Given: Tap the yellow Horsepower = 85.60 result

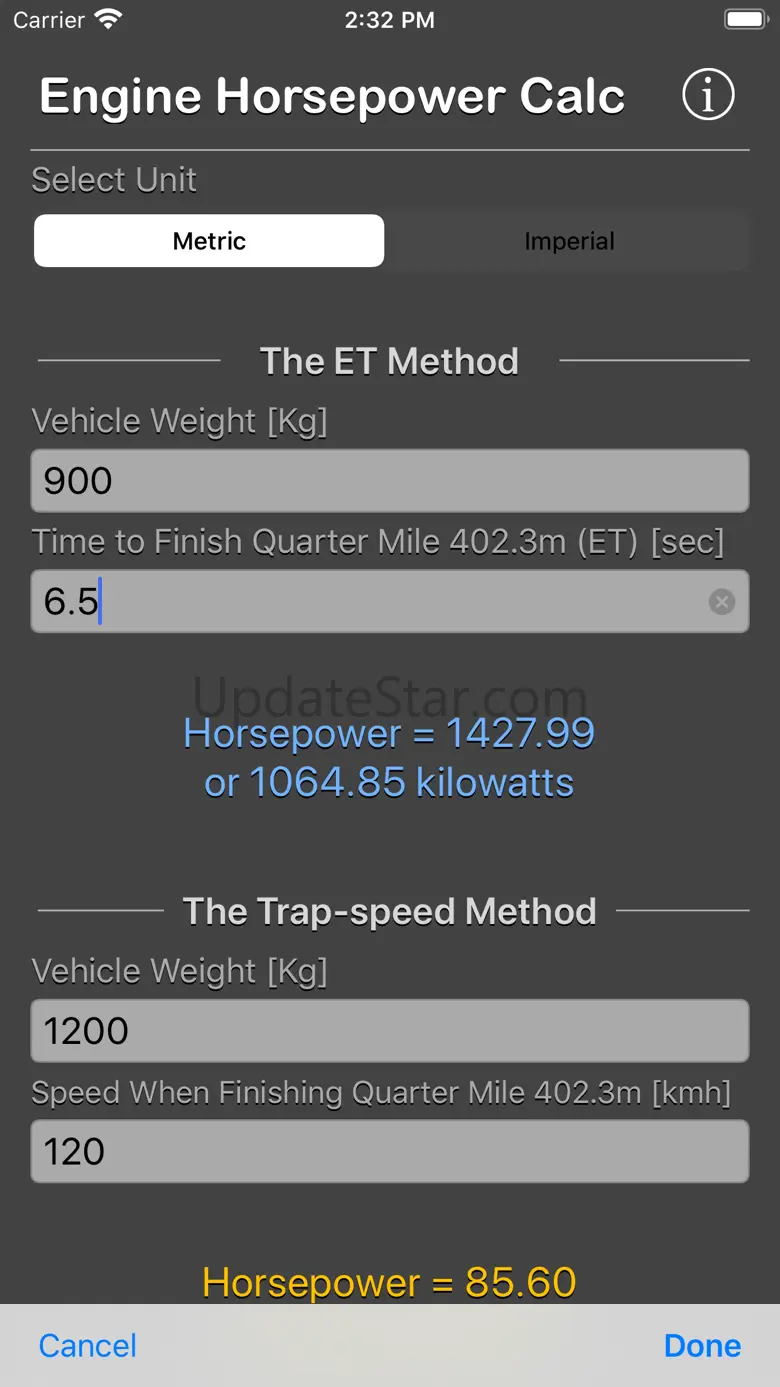Looking at the screenshot, I should 389,1282.
